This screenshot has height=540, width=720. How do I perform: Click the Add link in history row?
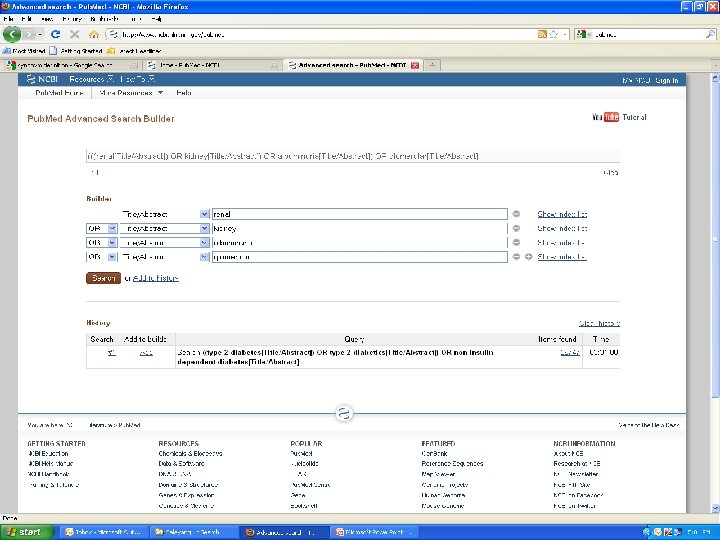tap(146, 353)
